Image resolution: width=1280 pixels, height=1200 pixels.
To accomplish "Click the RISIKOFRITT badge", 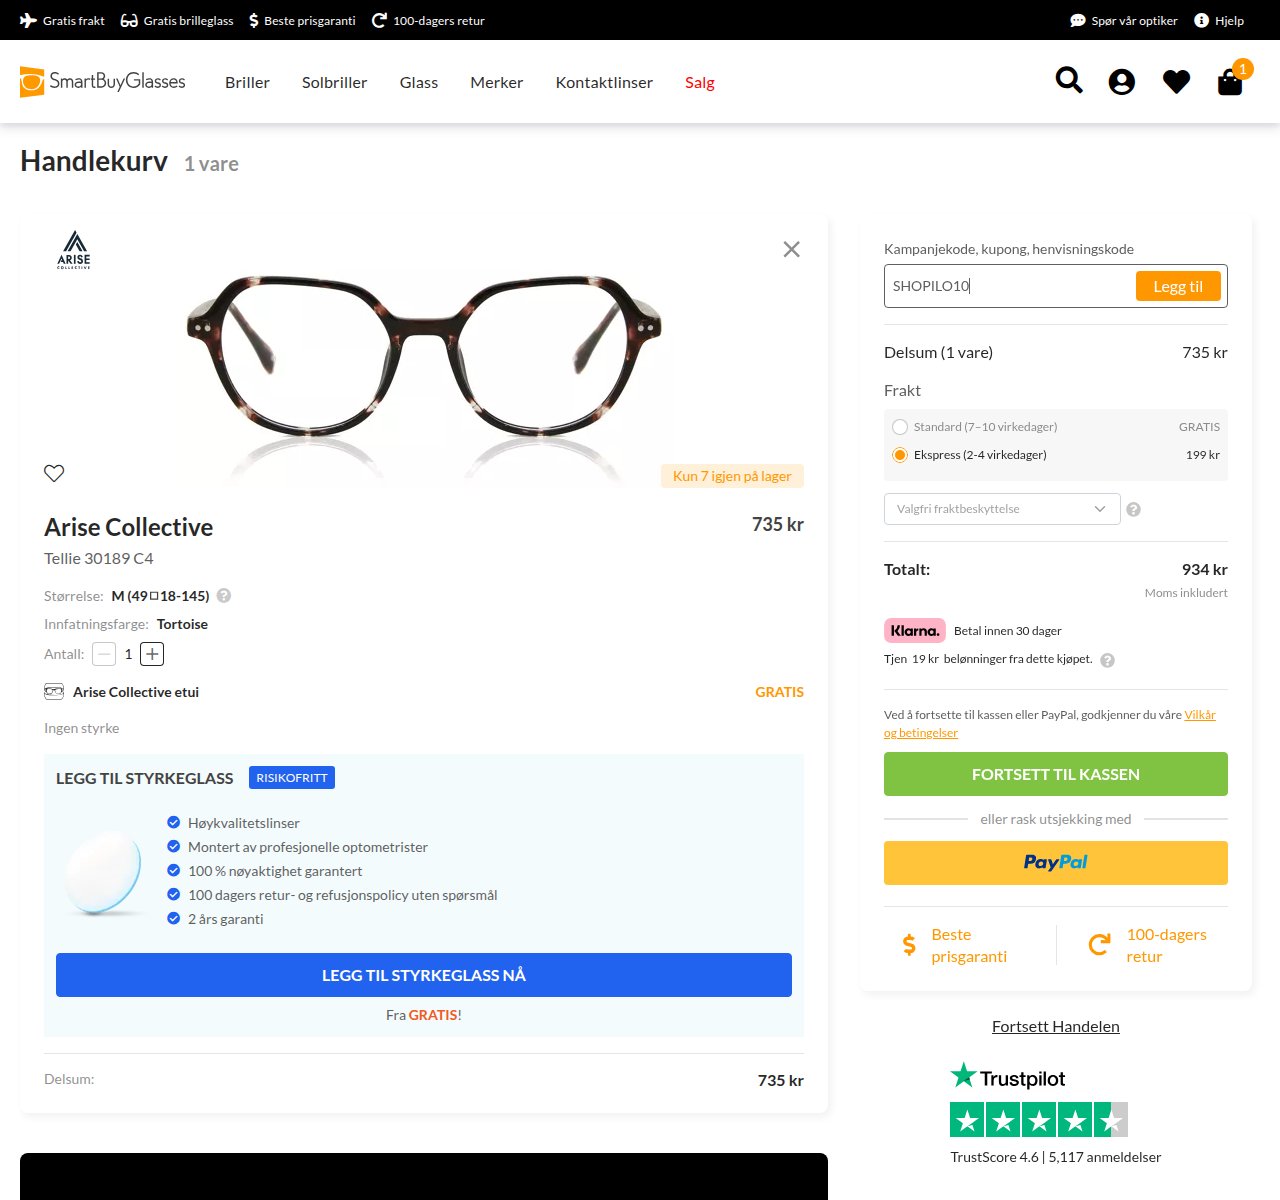I will coord(292,778).
